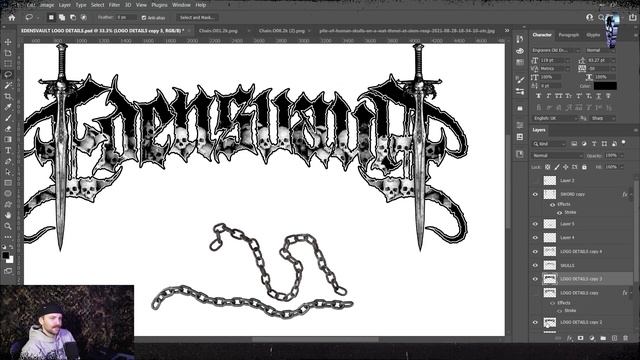
Task: Open the Fill dropdown arrow
Action: coord(622,167)
